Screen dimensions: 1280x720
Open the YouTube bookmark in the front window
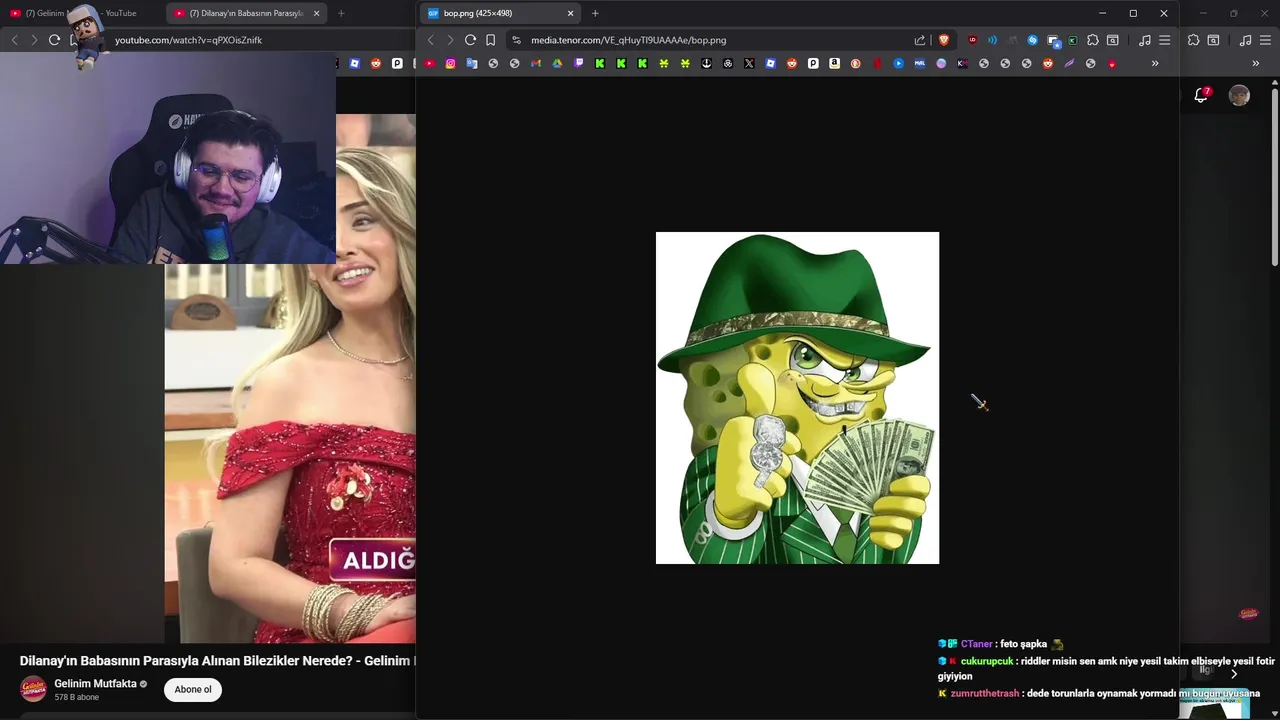pyautogui.click(x=430, y=63)
